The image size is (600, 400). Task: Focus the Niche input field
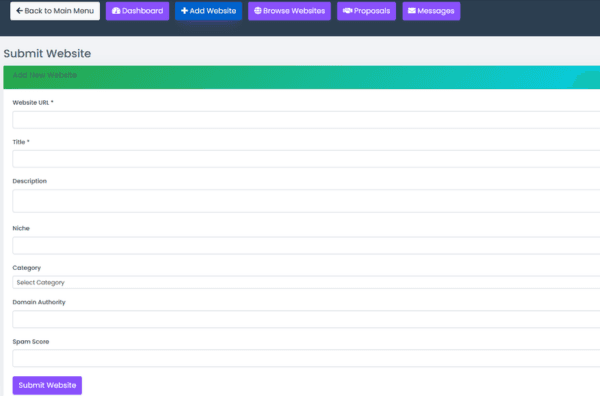(x=306, y=245)
